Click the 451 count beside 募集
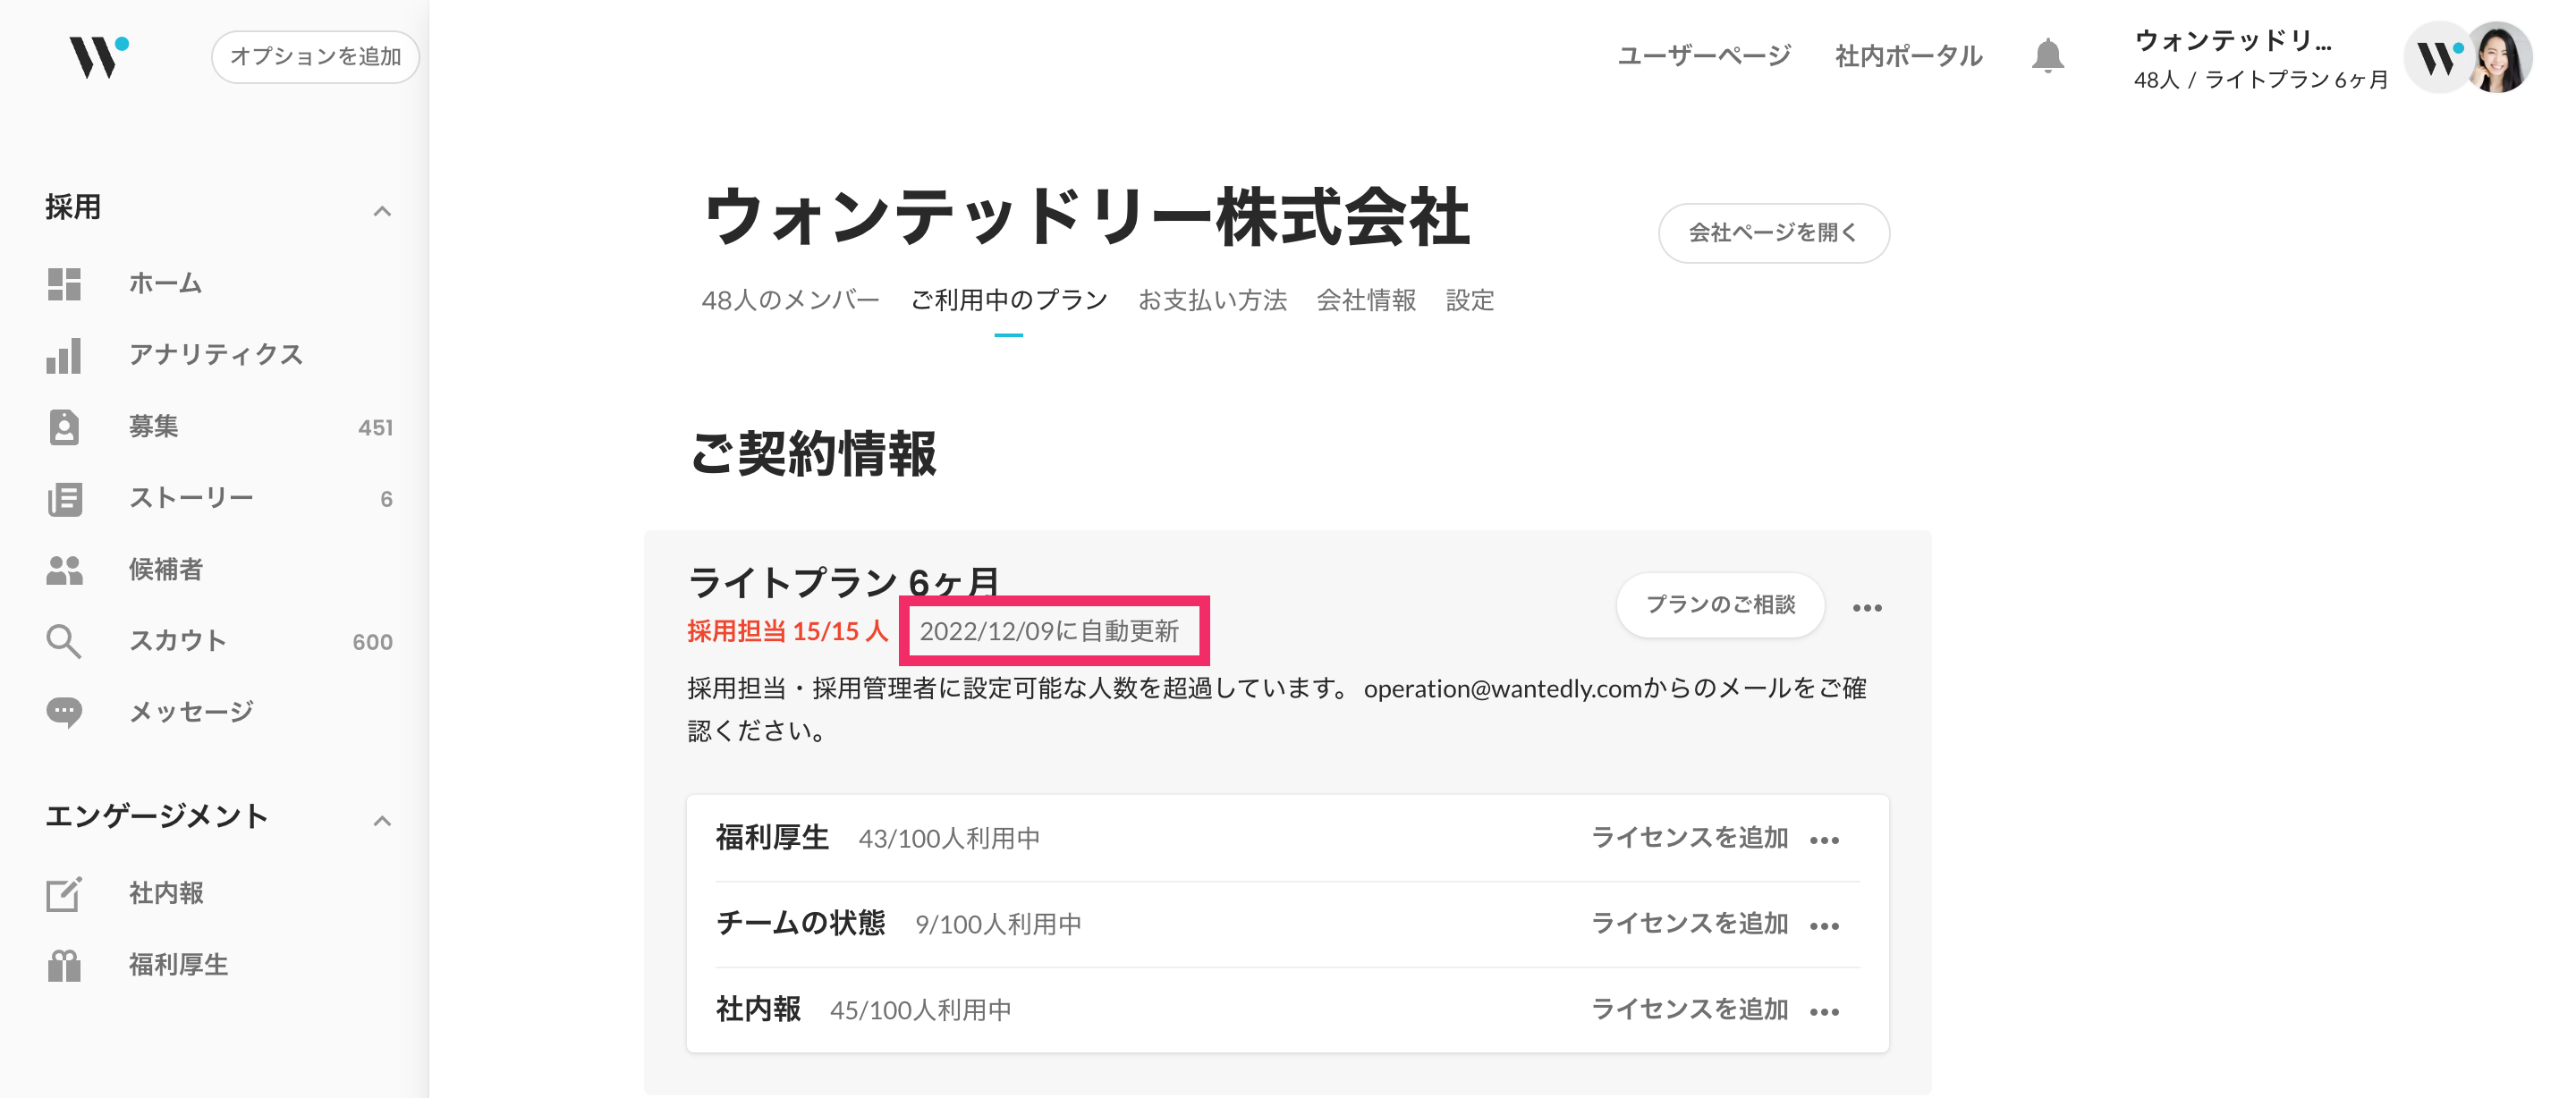This screenshot has width=2576, height=1098. coord(375,428)
